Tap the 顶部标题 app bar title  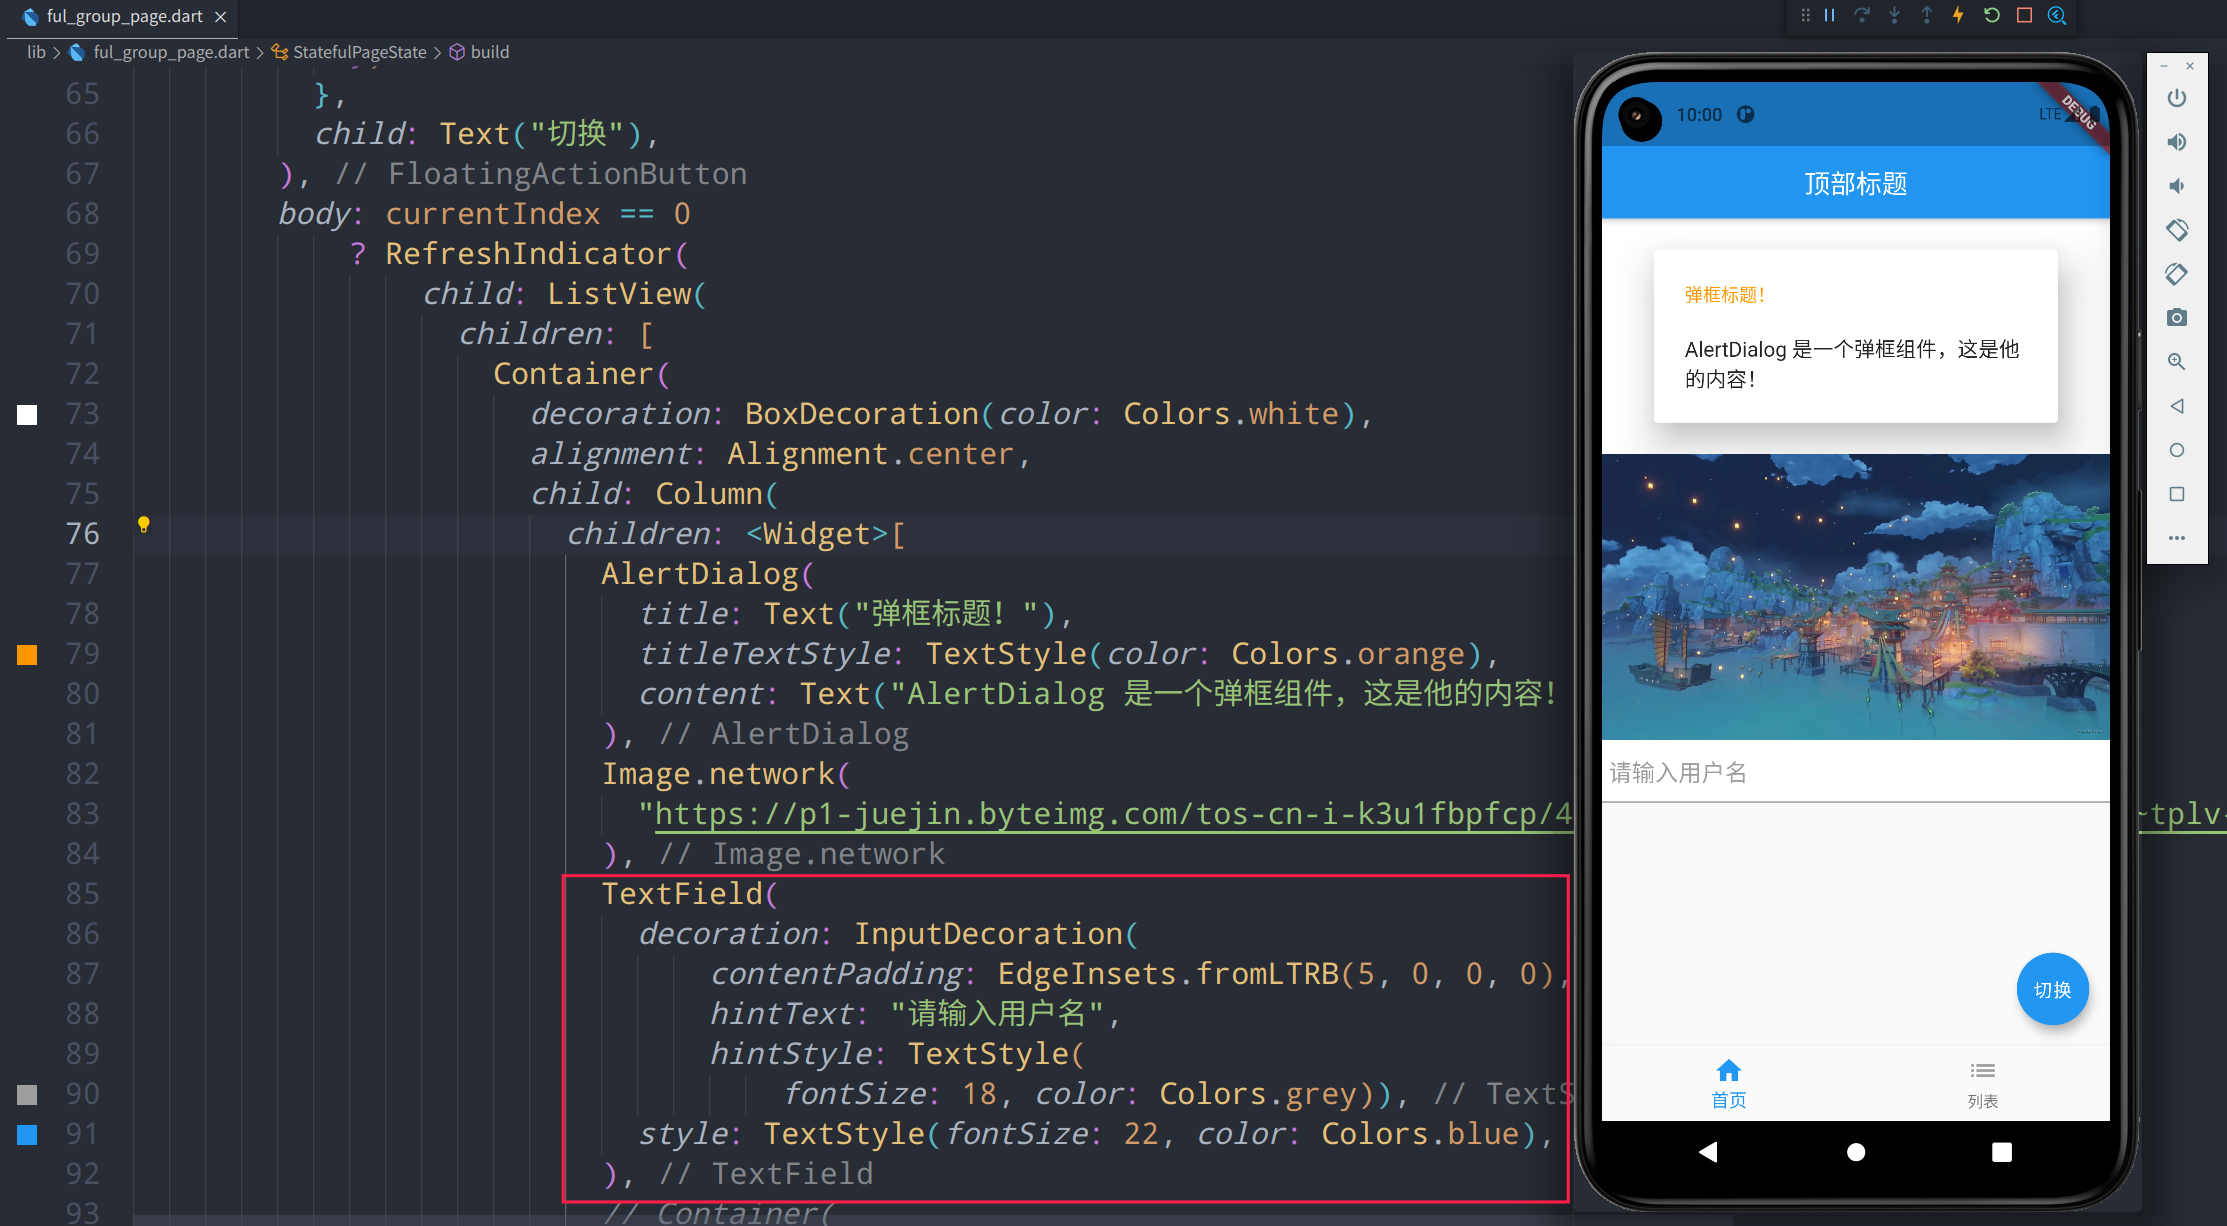click(1856, 184)
